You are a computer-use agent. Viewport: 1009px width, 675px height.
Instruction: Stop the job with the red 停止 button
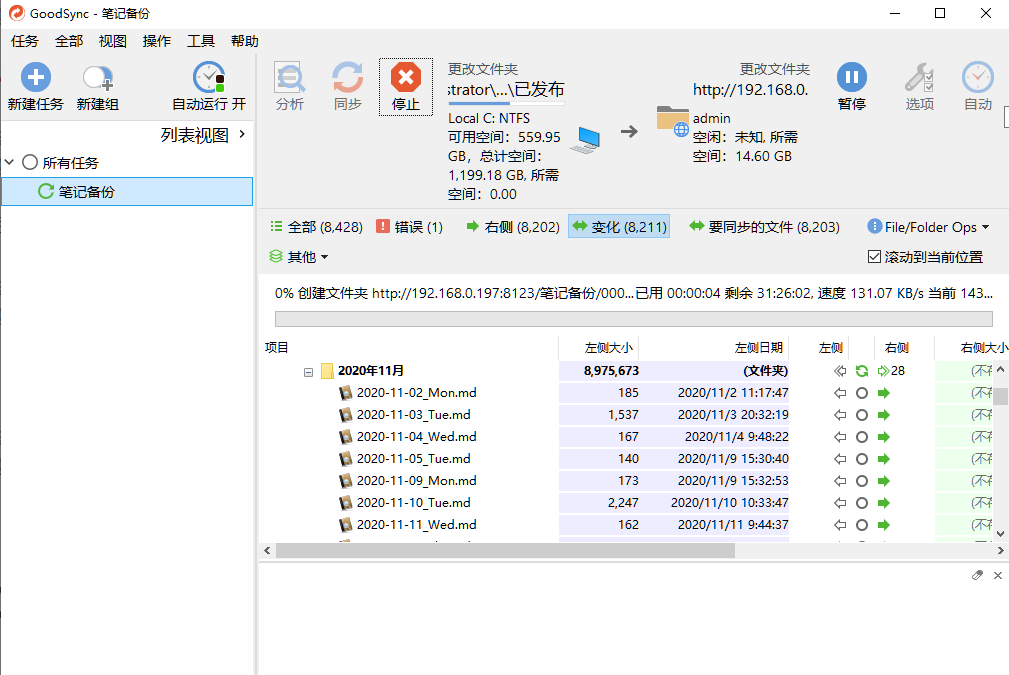click(x=405, y=86)
